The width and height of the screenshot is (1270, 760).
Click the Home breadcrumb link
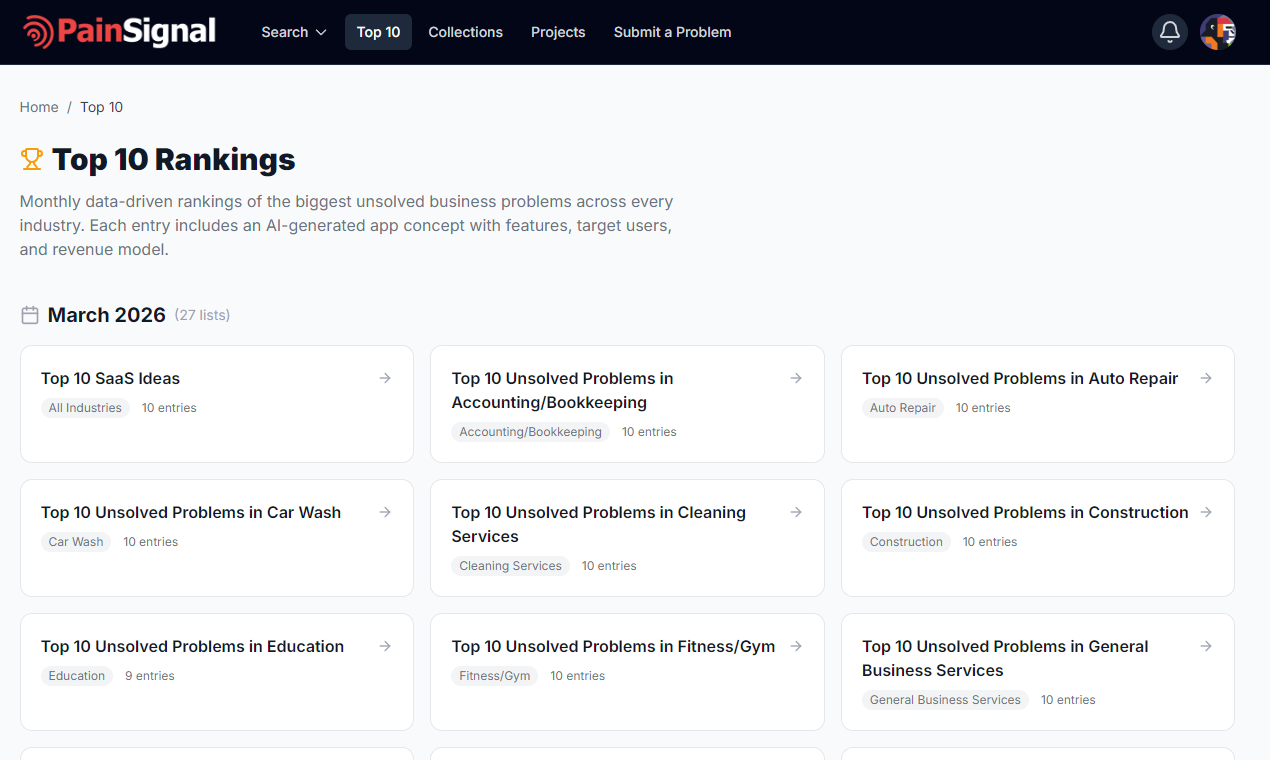click(39, 107)
